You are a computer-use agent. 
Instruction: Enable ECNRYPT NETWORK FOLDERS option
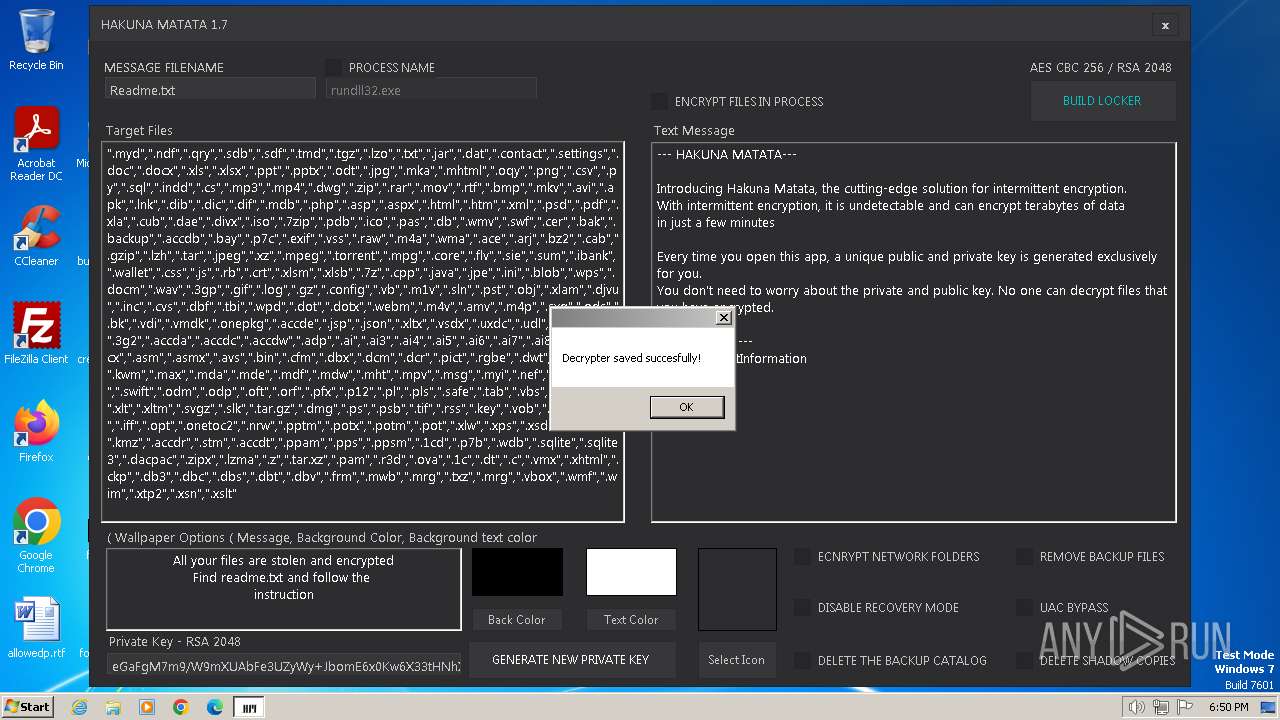click(x=802, y=557)
